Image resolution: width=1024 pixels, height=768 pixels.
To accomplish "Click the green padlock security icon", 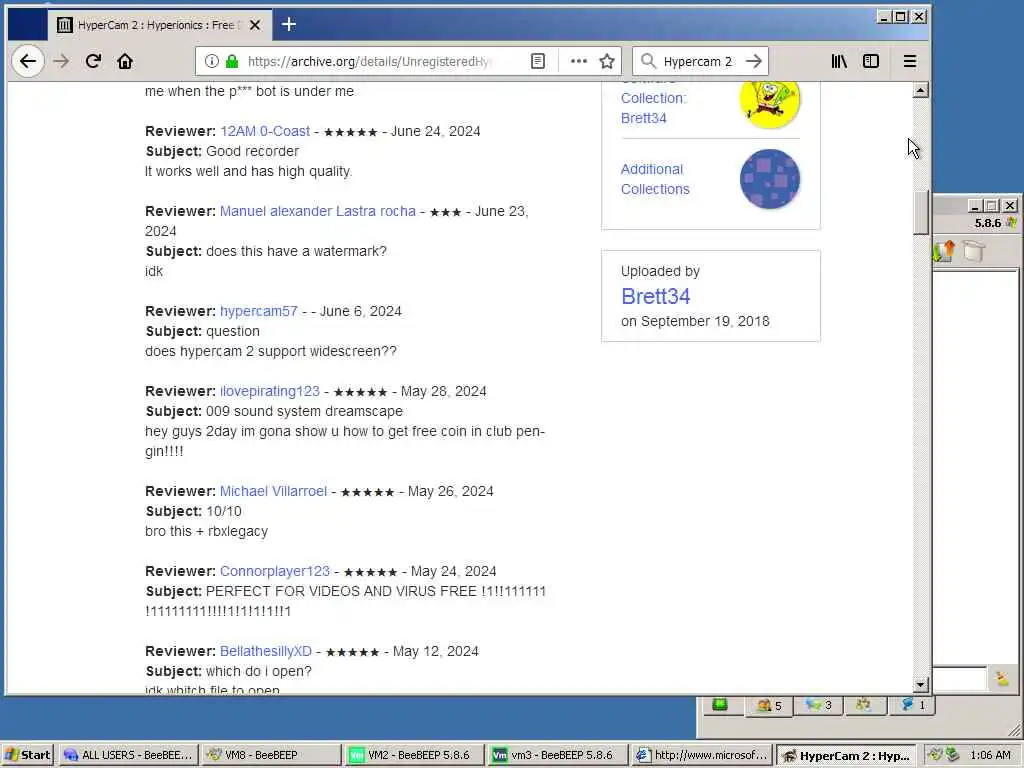I will (x=232, y=61).
